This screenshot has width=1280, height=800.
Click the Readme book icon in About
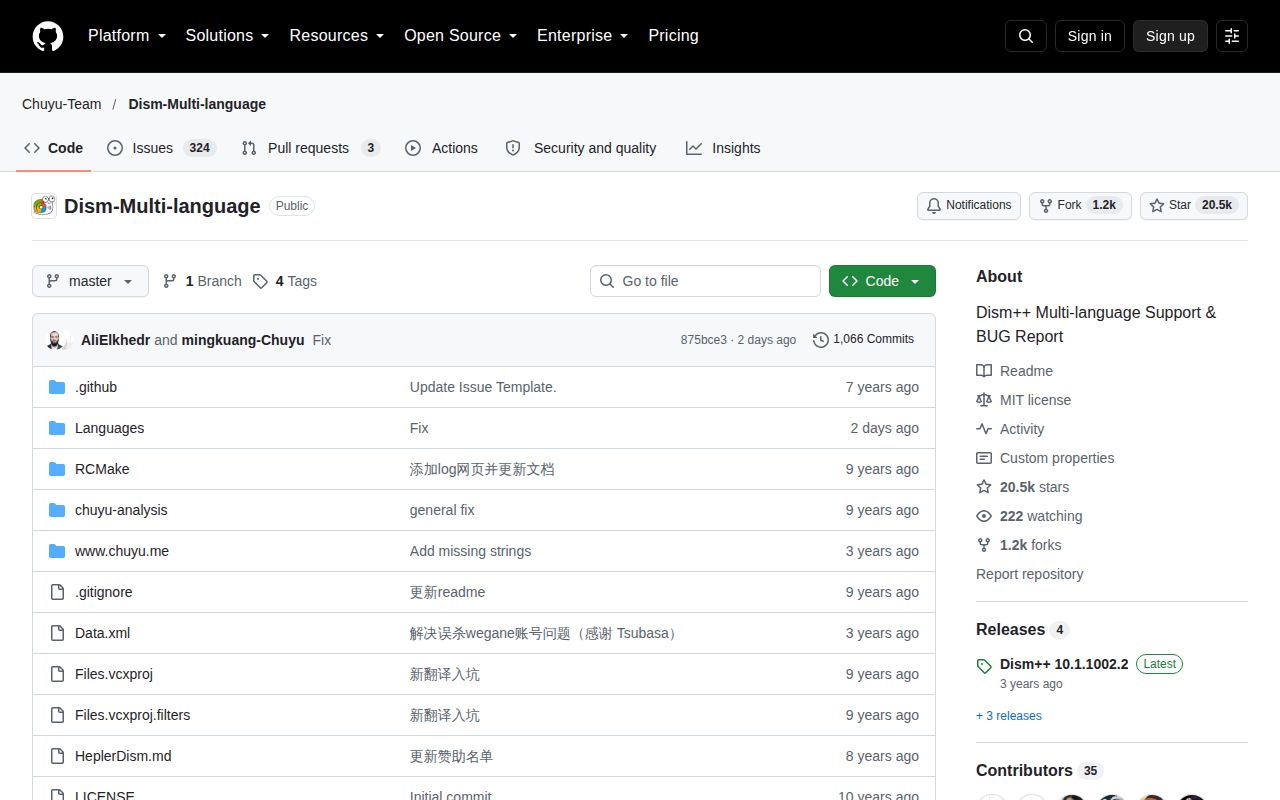tap(984, 371)
